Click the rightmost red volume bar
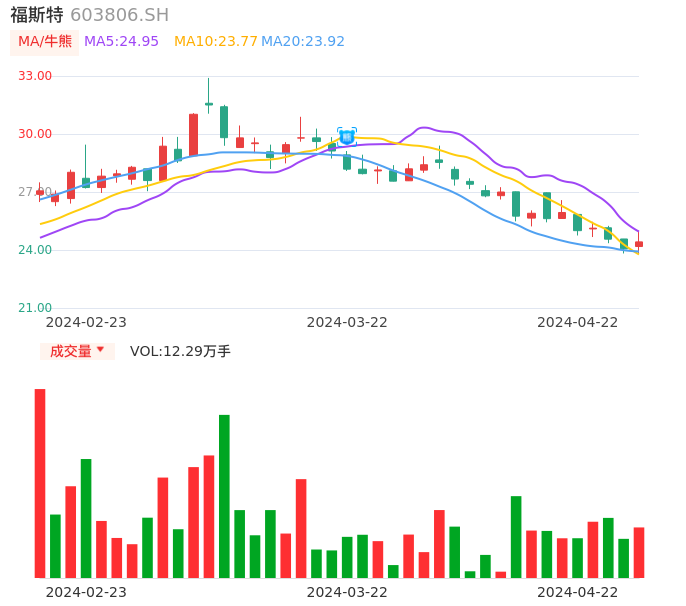This screenshot has height=606, width=686. pos(639,552)
